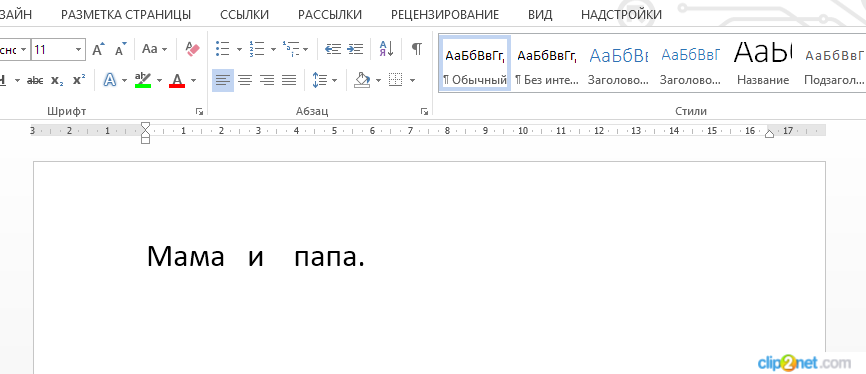The image size is (866, 374).
Task: Sort text with the A-Я sort icon
Action: click(386, 49)
